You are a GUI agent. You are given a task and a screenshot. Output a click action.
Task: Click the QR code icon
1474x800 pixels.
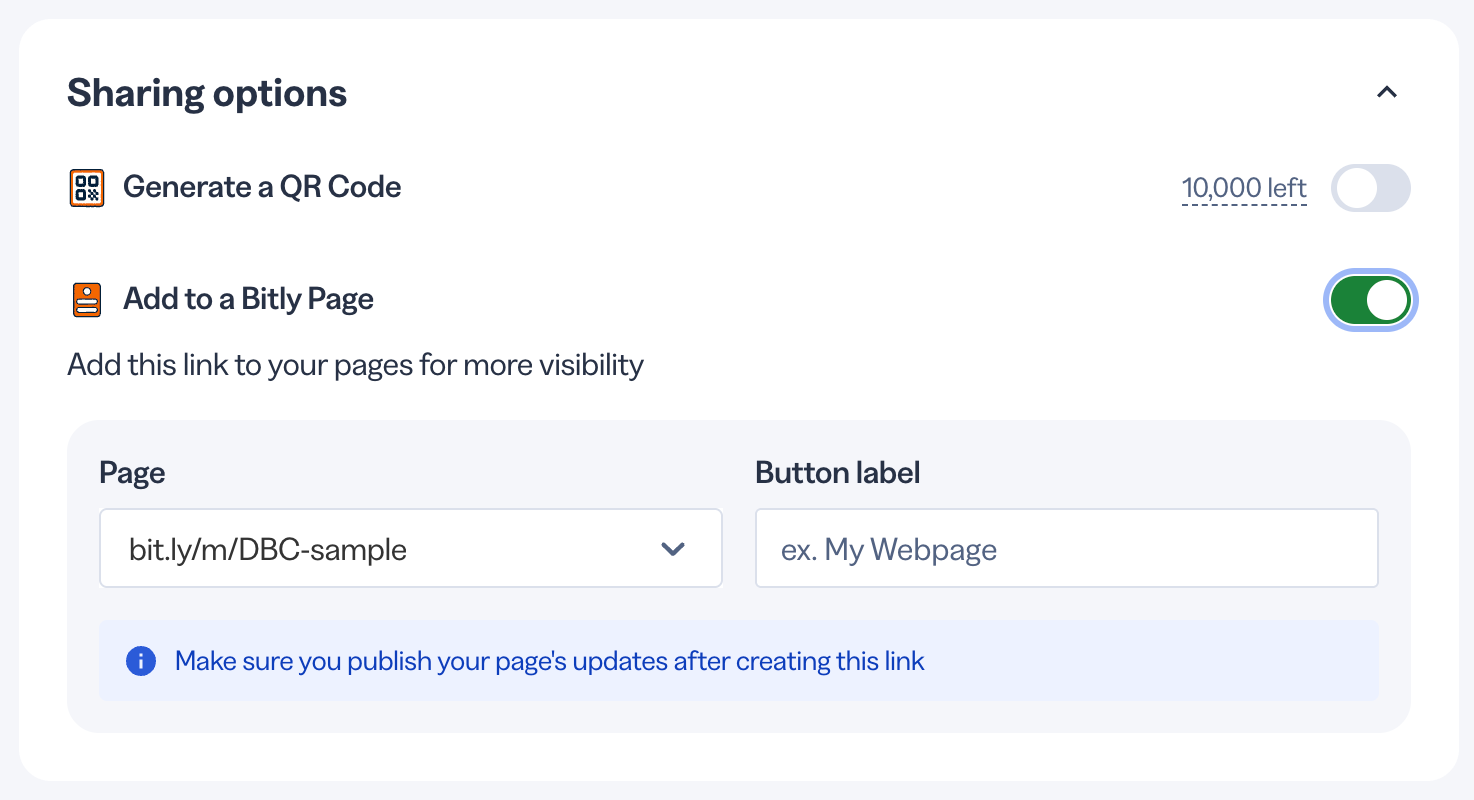click(x=87, y=188)
